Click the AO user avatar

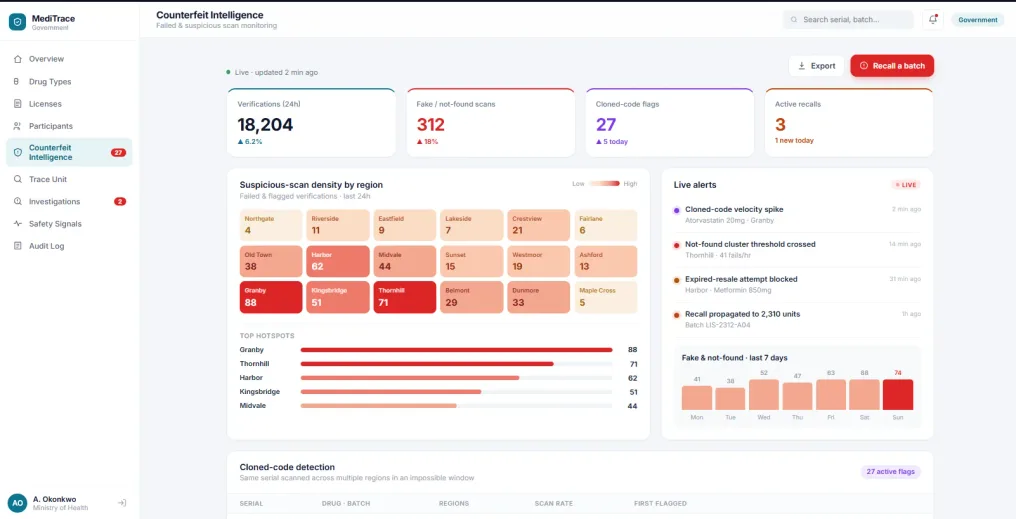coord(17,503)
